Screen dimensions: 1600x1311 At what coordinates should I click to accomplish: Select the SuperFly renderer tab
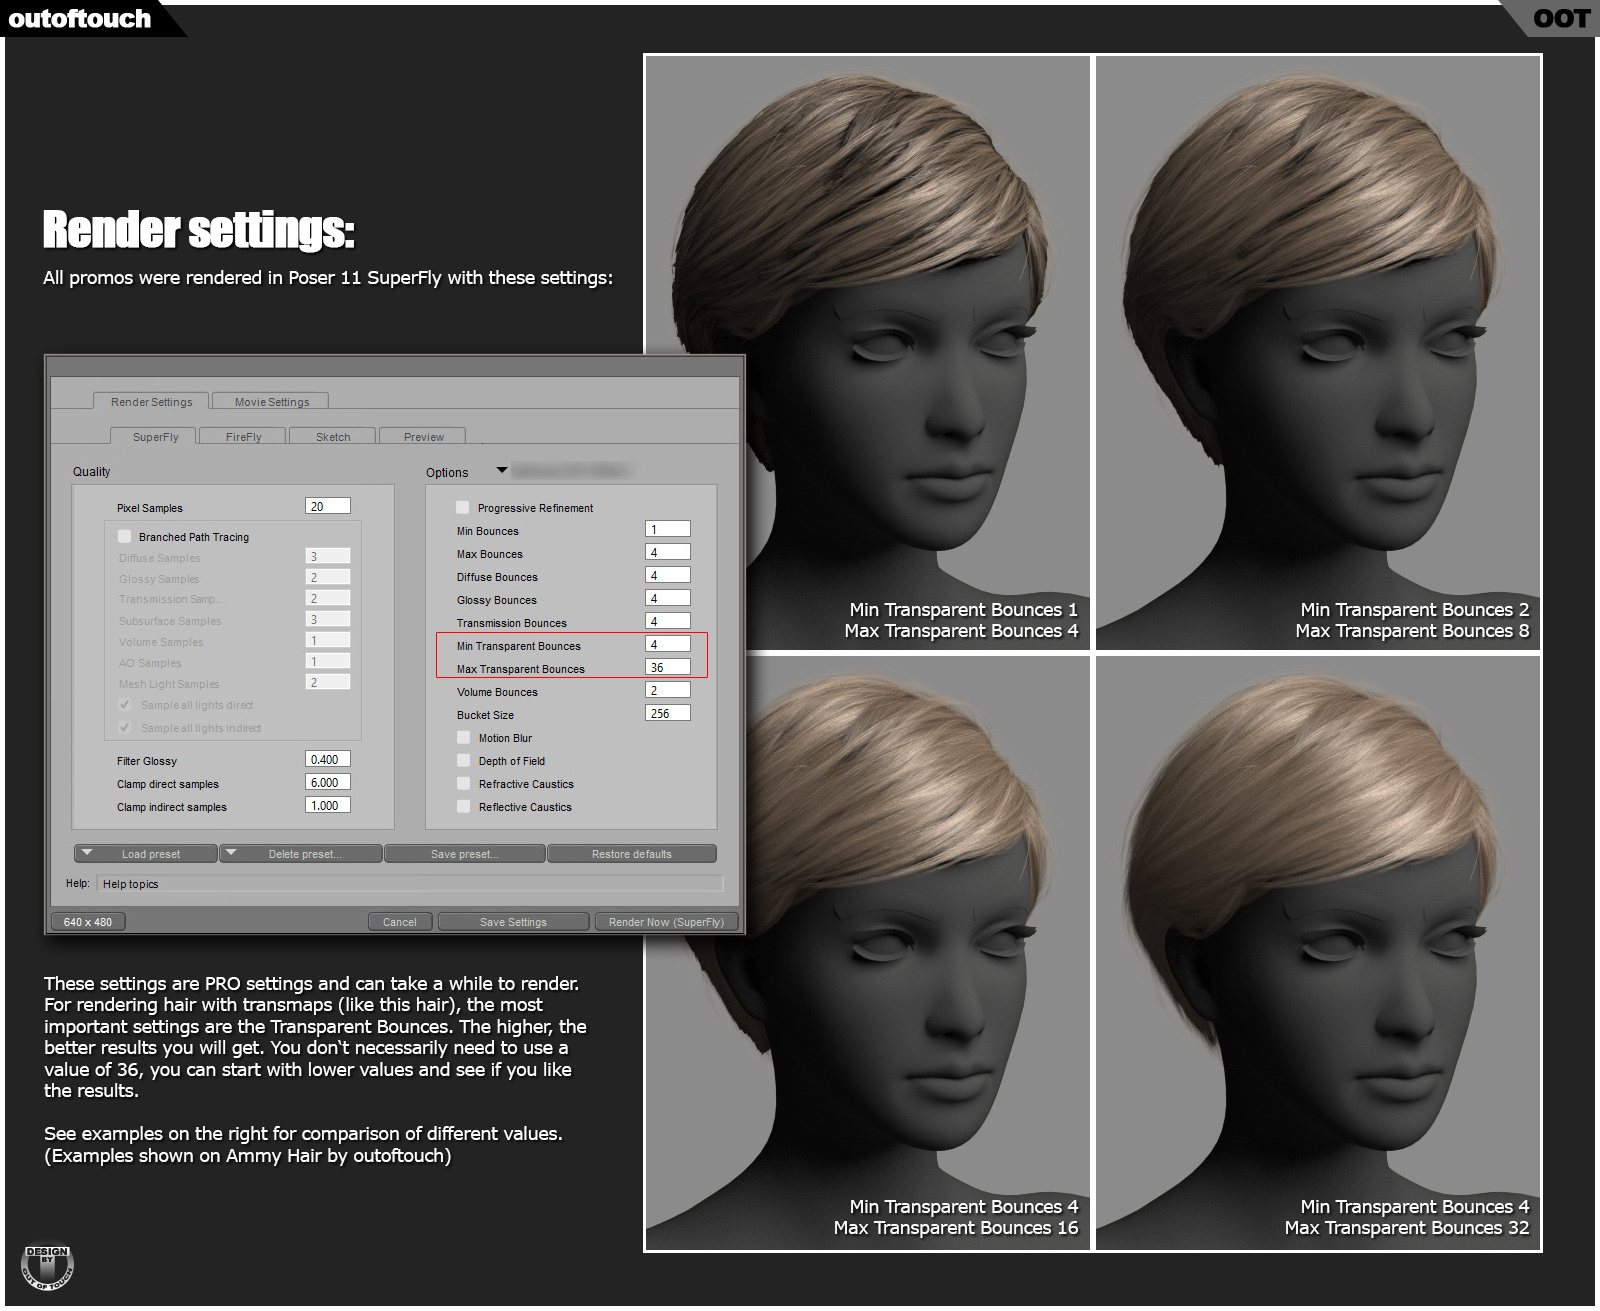click(154, 437)
